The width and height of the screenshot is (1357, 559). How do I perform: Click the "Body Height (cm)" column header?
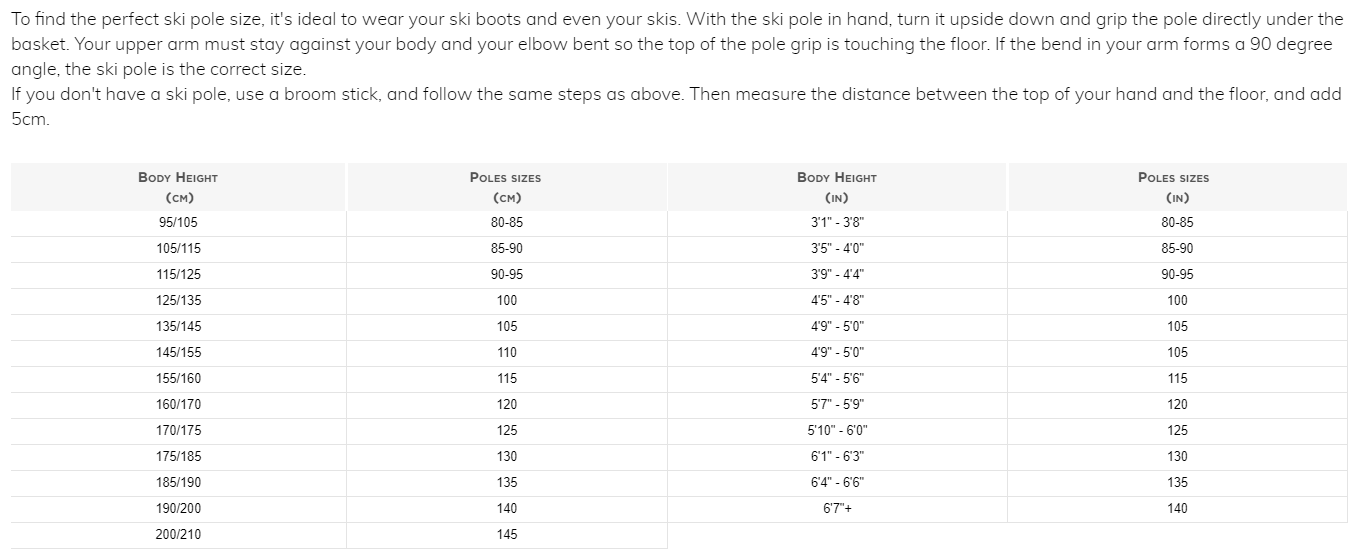(x=178, y=187)
